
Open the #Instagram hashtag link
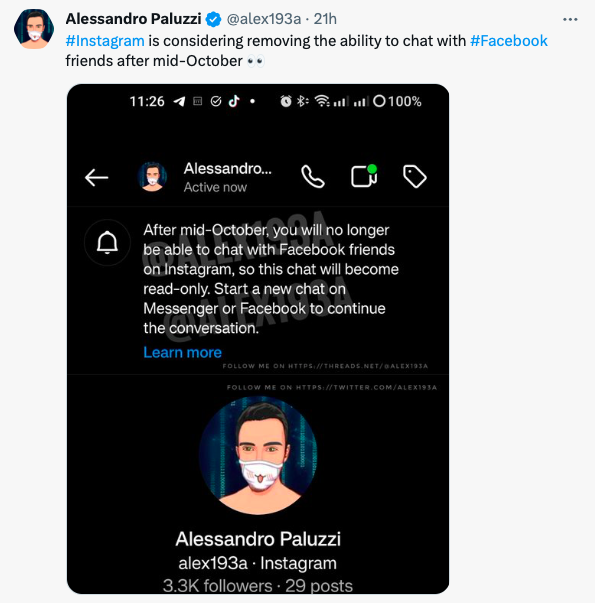click(x=105, y=41)
